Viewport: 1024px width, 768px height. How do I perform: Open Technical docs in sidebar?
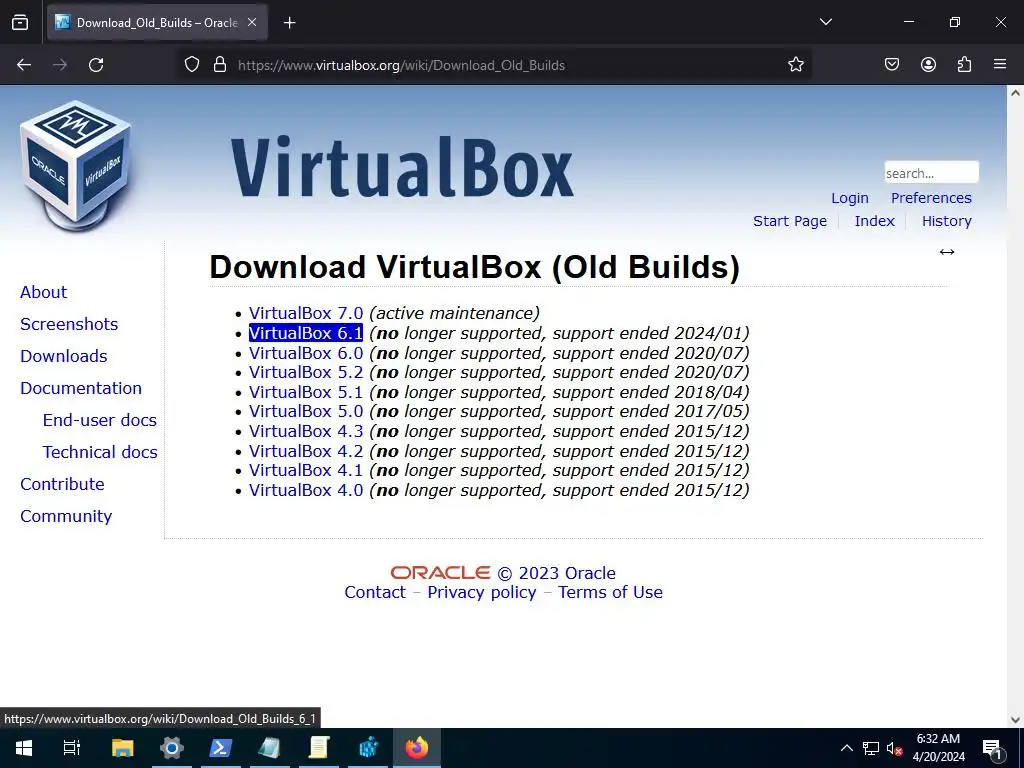[x=100, y=452]
